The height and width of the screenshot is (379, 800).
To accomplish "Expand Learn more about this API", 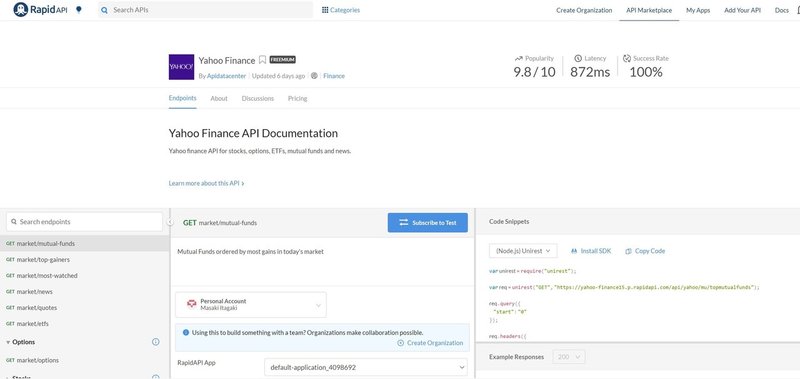I will click(x=206, y=183).
